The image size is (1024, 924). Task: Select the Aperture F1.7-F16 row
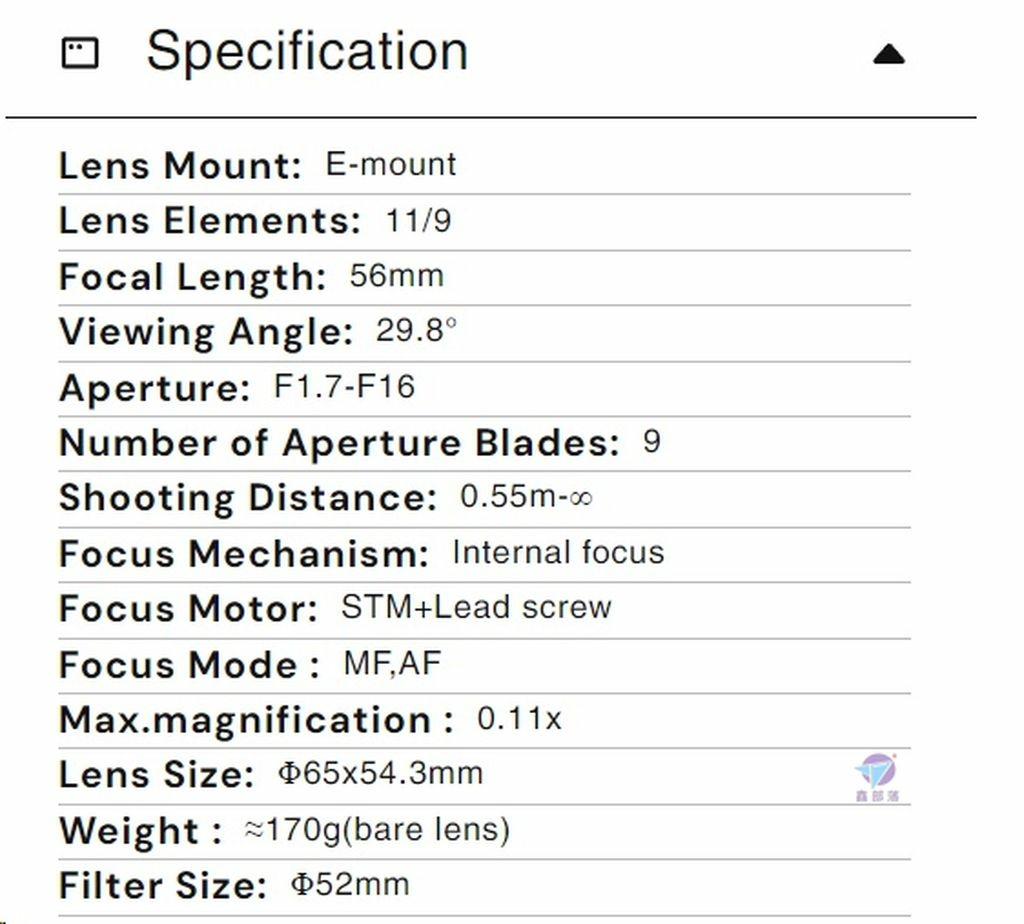tap(485, 389)
